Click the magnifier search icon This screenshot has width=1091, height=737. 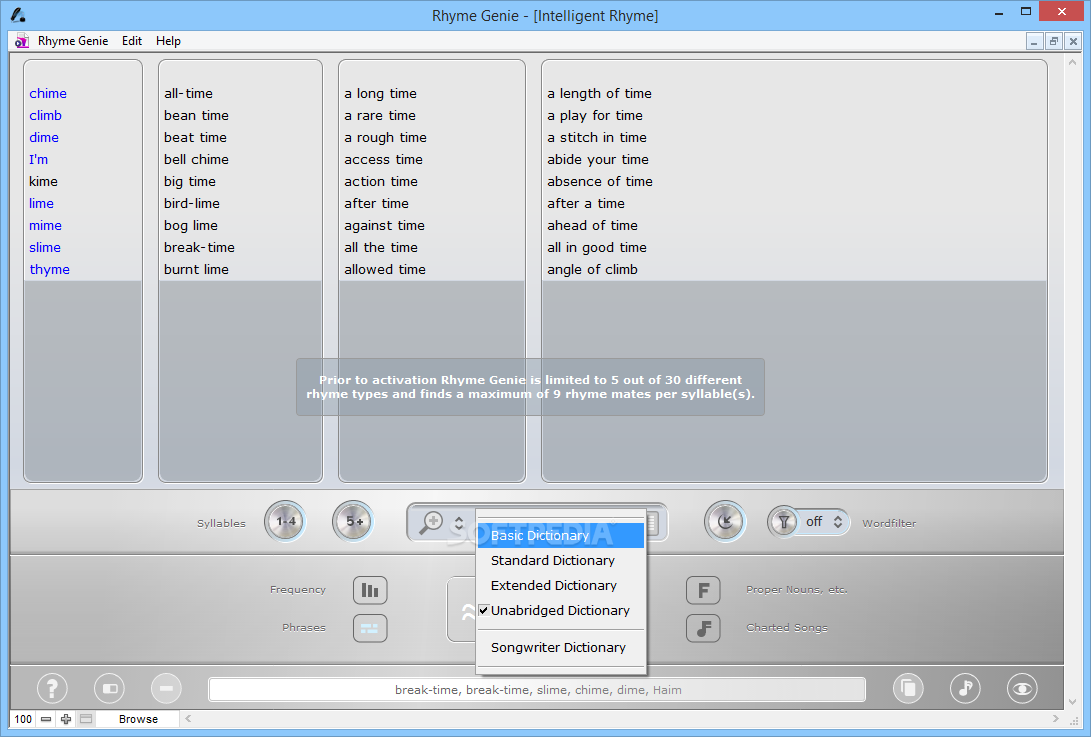[431, 522]
